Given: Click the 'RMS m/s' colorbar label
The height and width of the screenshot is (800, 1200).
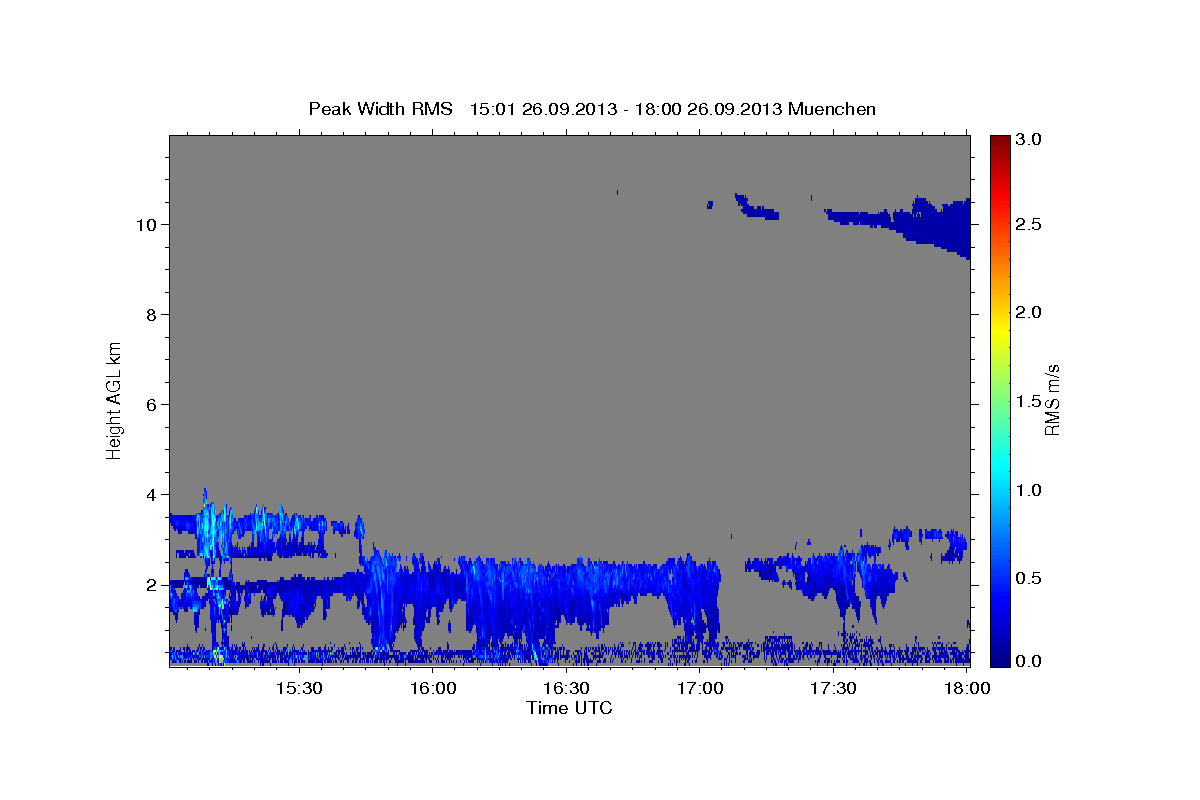Looking at the screenshot, I should 1051,399.
